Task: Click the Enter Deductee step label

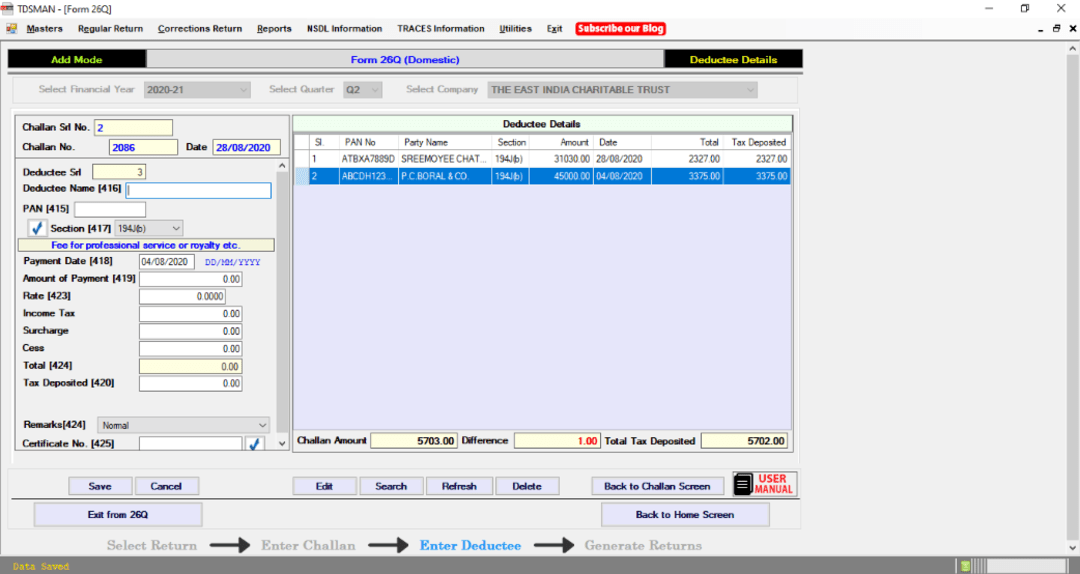Action: (470, 545)
